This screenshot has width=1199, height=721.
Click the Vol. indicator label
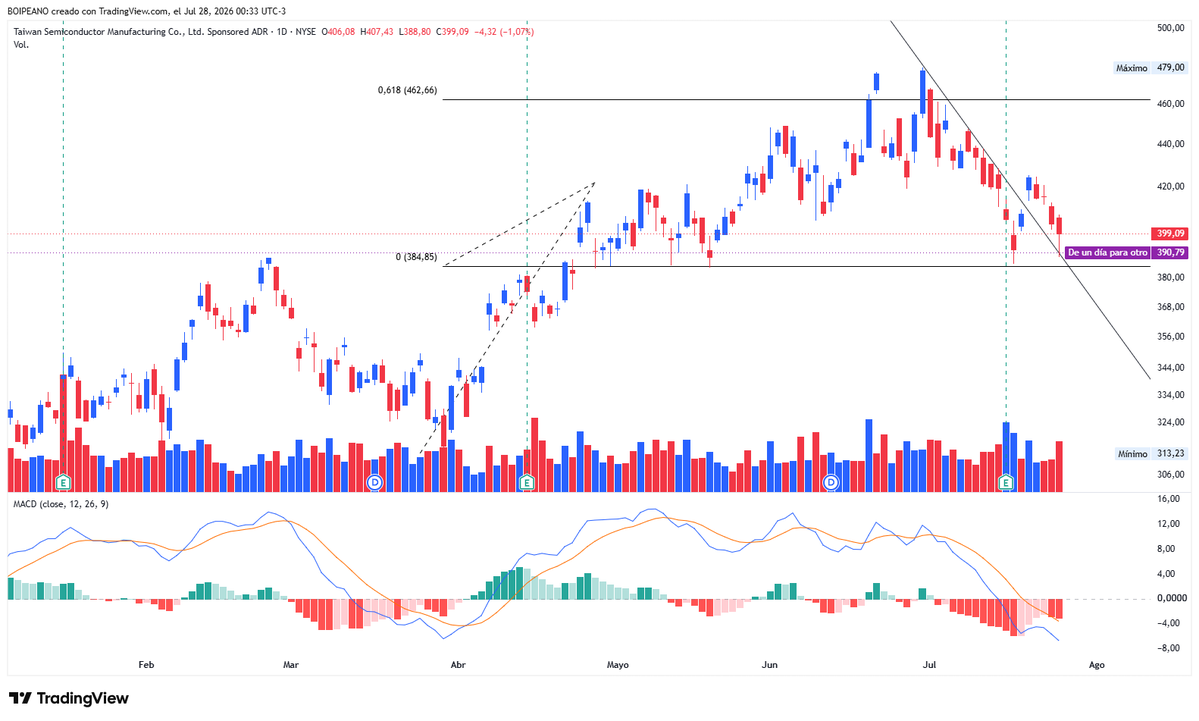click(21, 45)
